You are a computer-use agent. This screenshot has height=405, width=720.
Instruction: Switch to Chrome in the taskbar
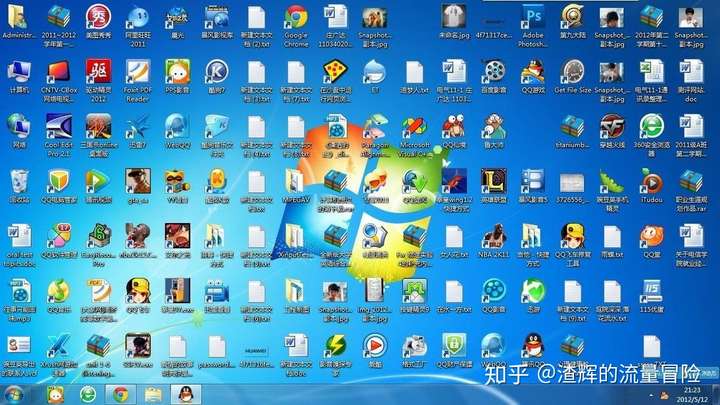point(121,395)
